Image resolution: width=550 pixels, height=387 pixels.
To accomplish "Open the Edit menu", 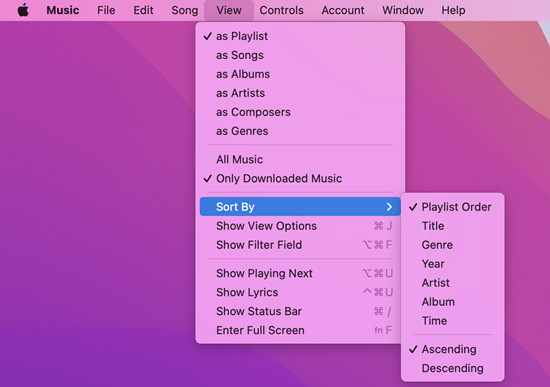I will pos(143,10).
